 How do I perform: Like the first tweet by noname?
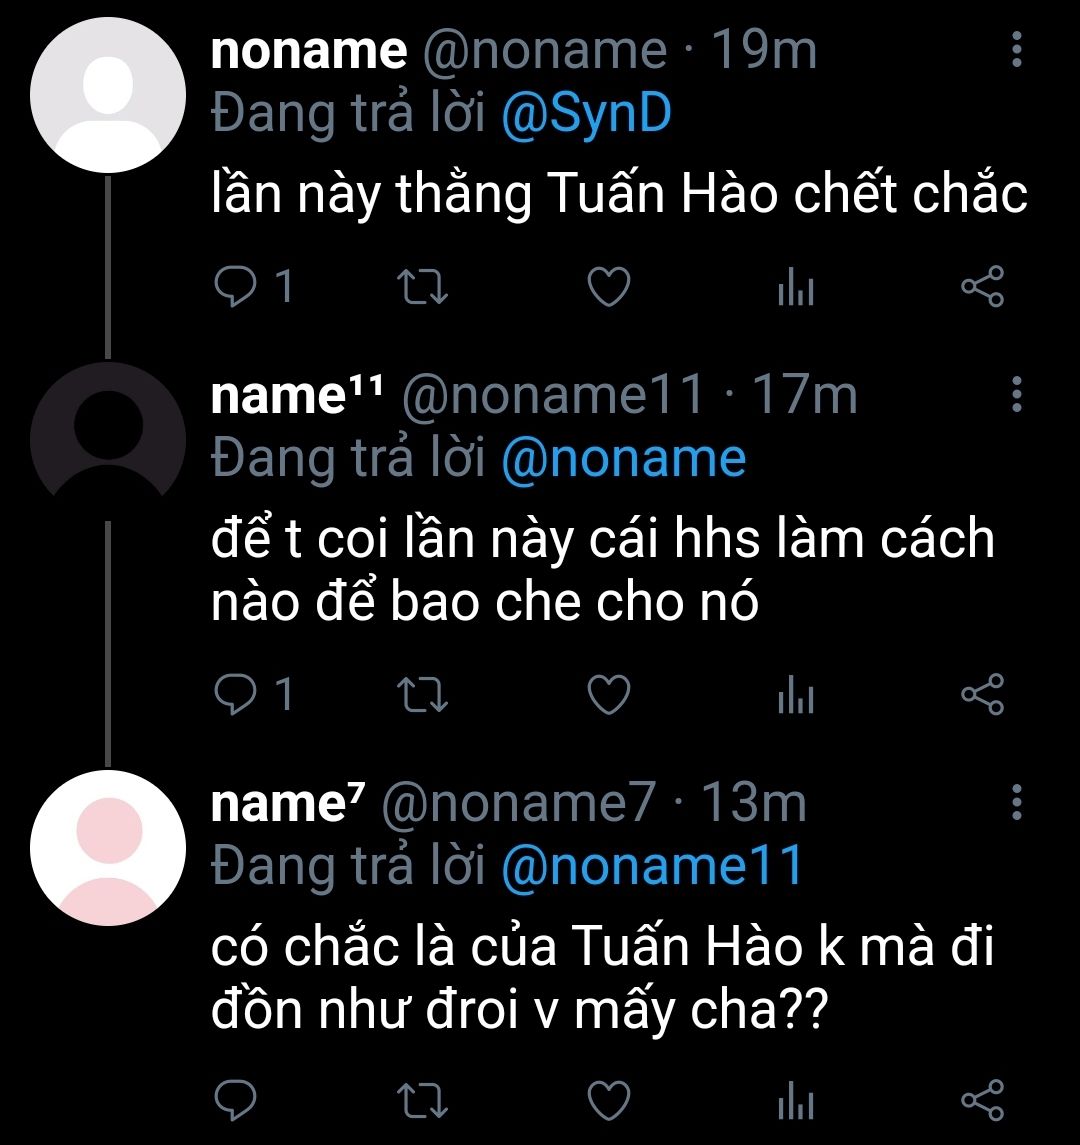point(608,287)
